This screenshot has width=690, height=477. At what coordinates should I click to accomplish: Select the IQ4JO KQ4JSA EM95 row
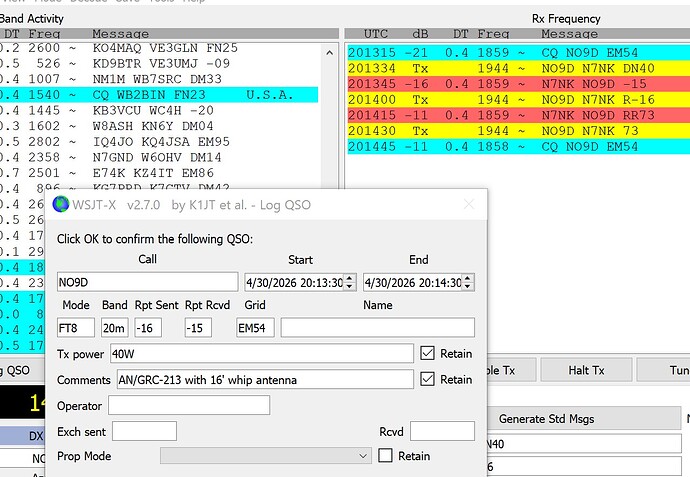click(159, 142)
